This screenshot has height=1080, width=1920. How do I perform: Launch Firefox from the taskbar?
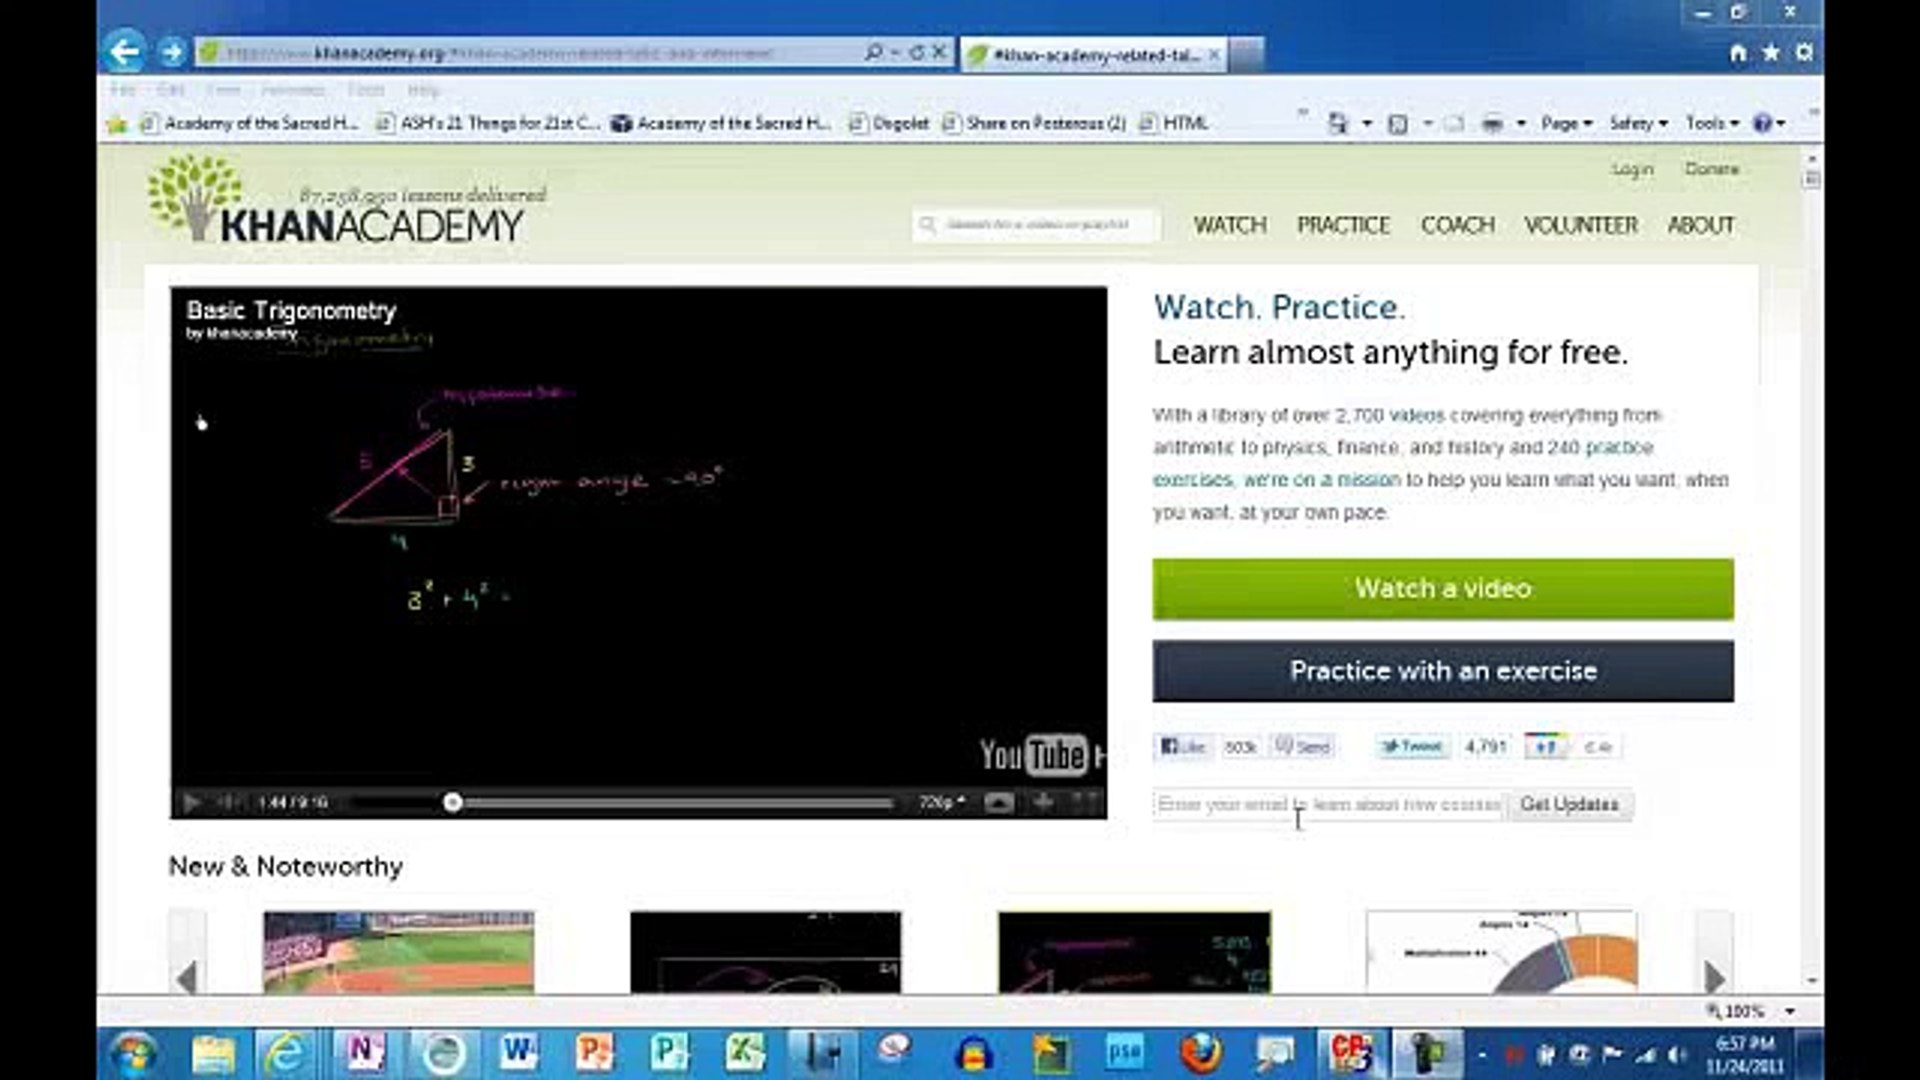pyautogui.click(x=1200, y=1053)
